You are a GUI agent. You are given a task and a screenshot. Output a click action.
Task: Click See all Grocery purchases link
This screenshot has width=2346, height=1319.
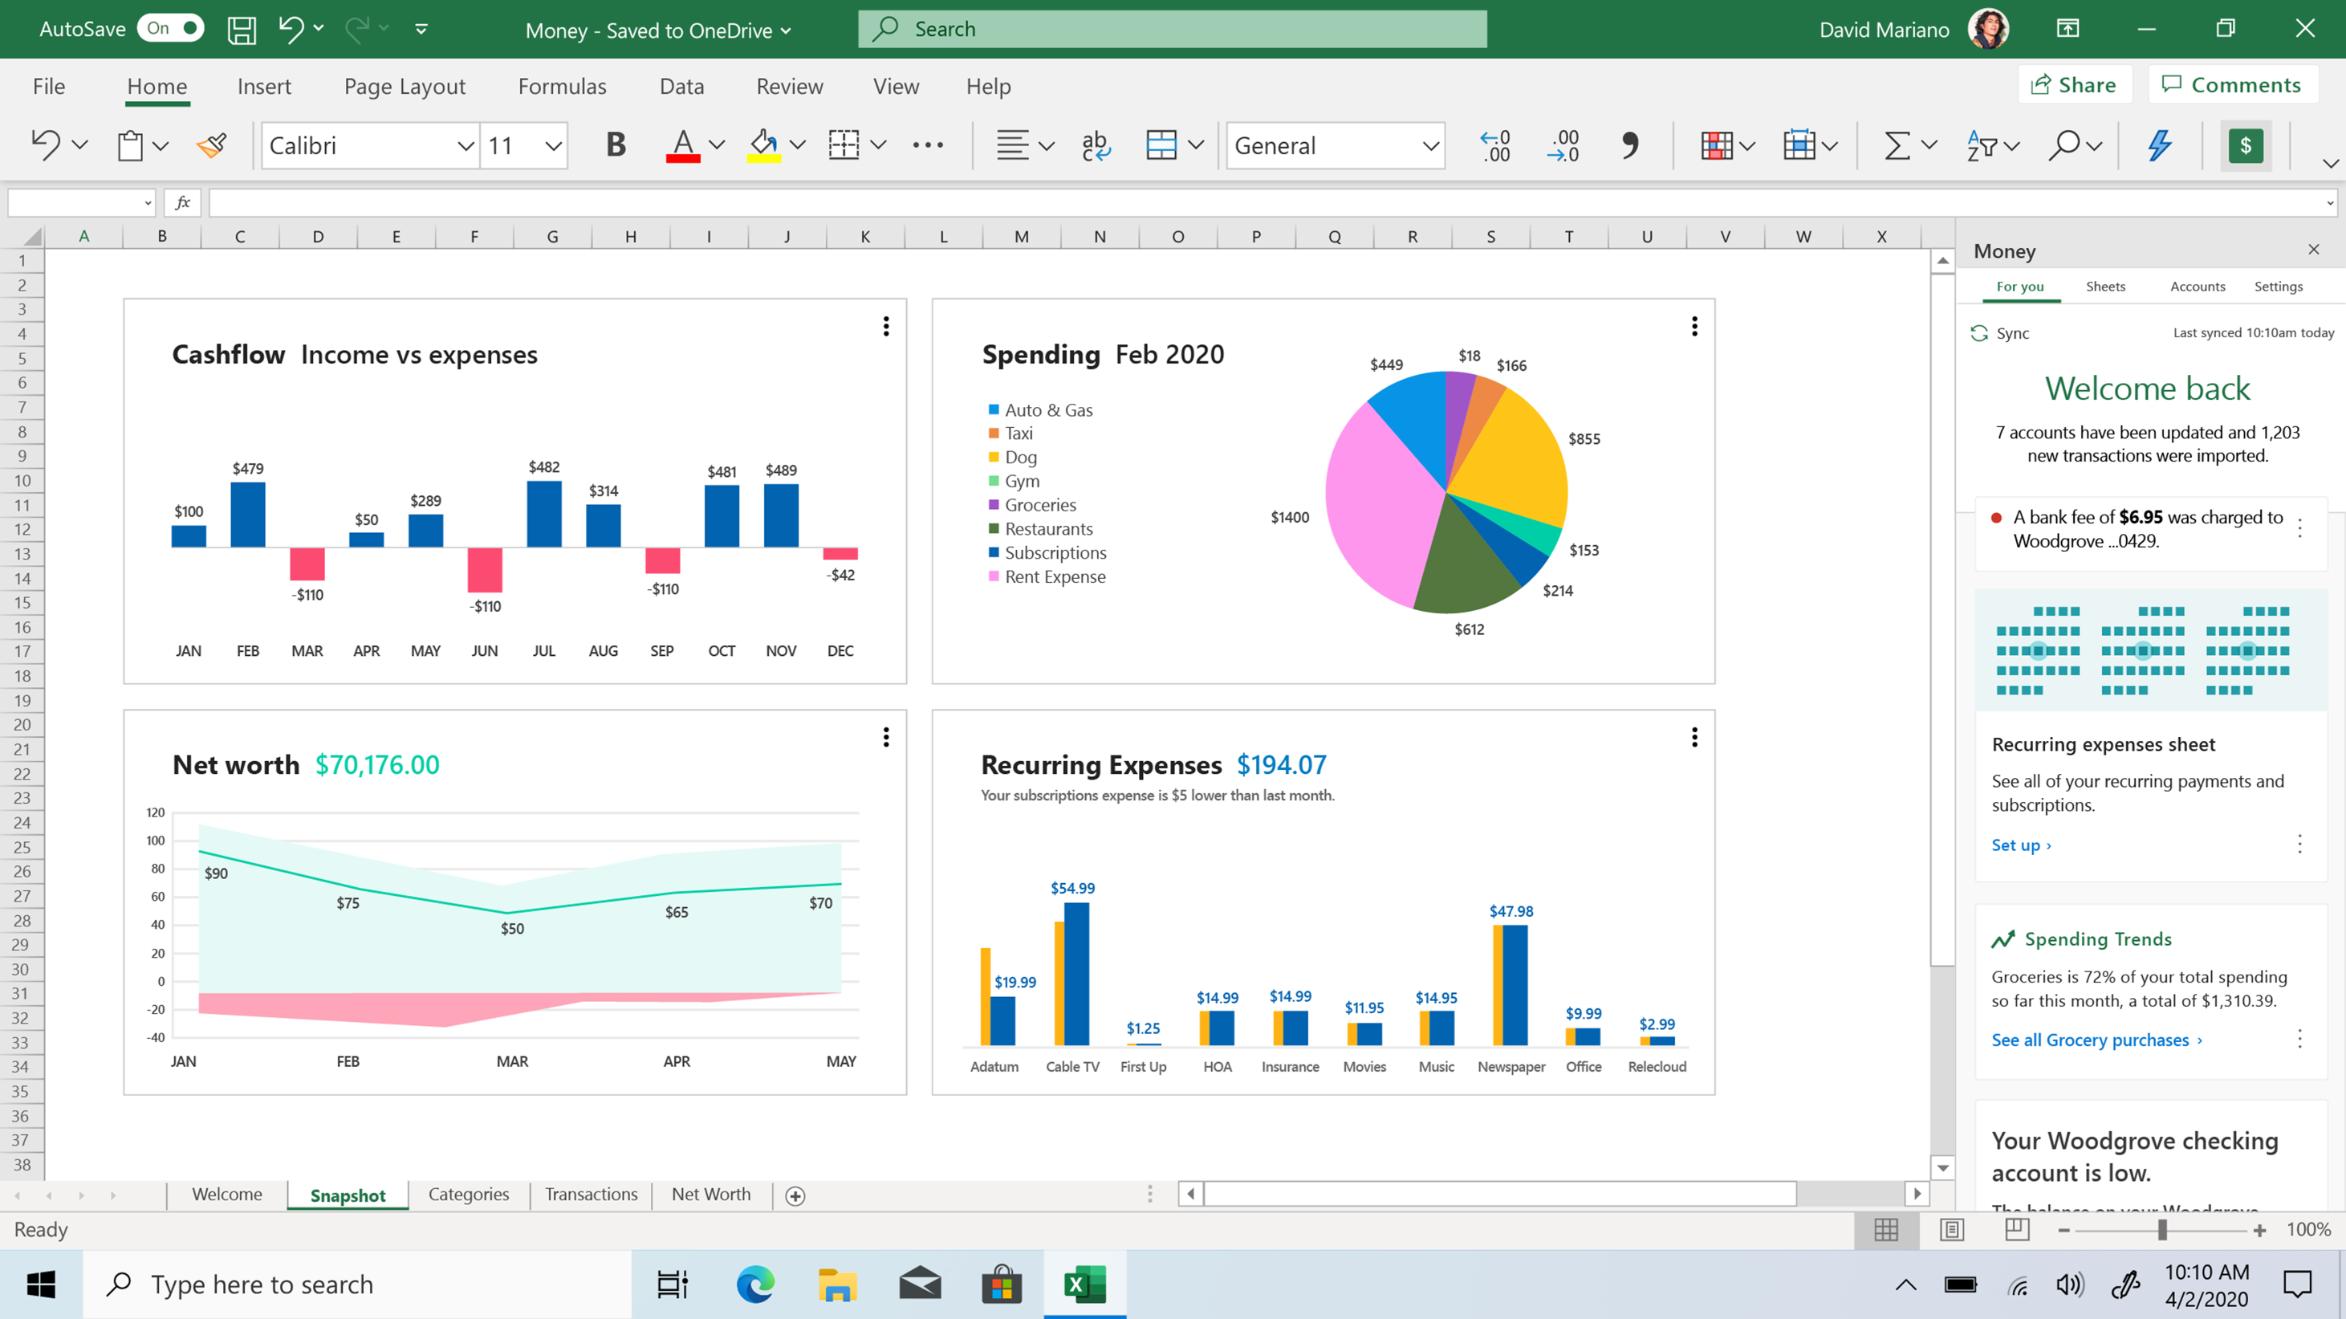tap(2091, 1039)
